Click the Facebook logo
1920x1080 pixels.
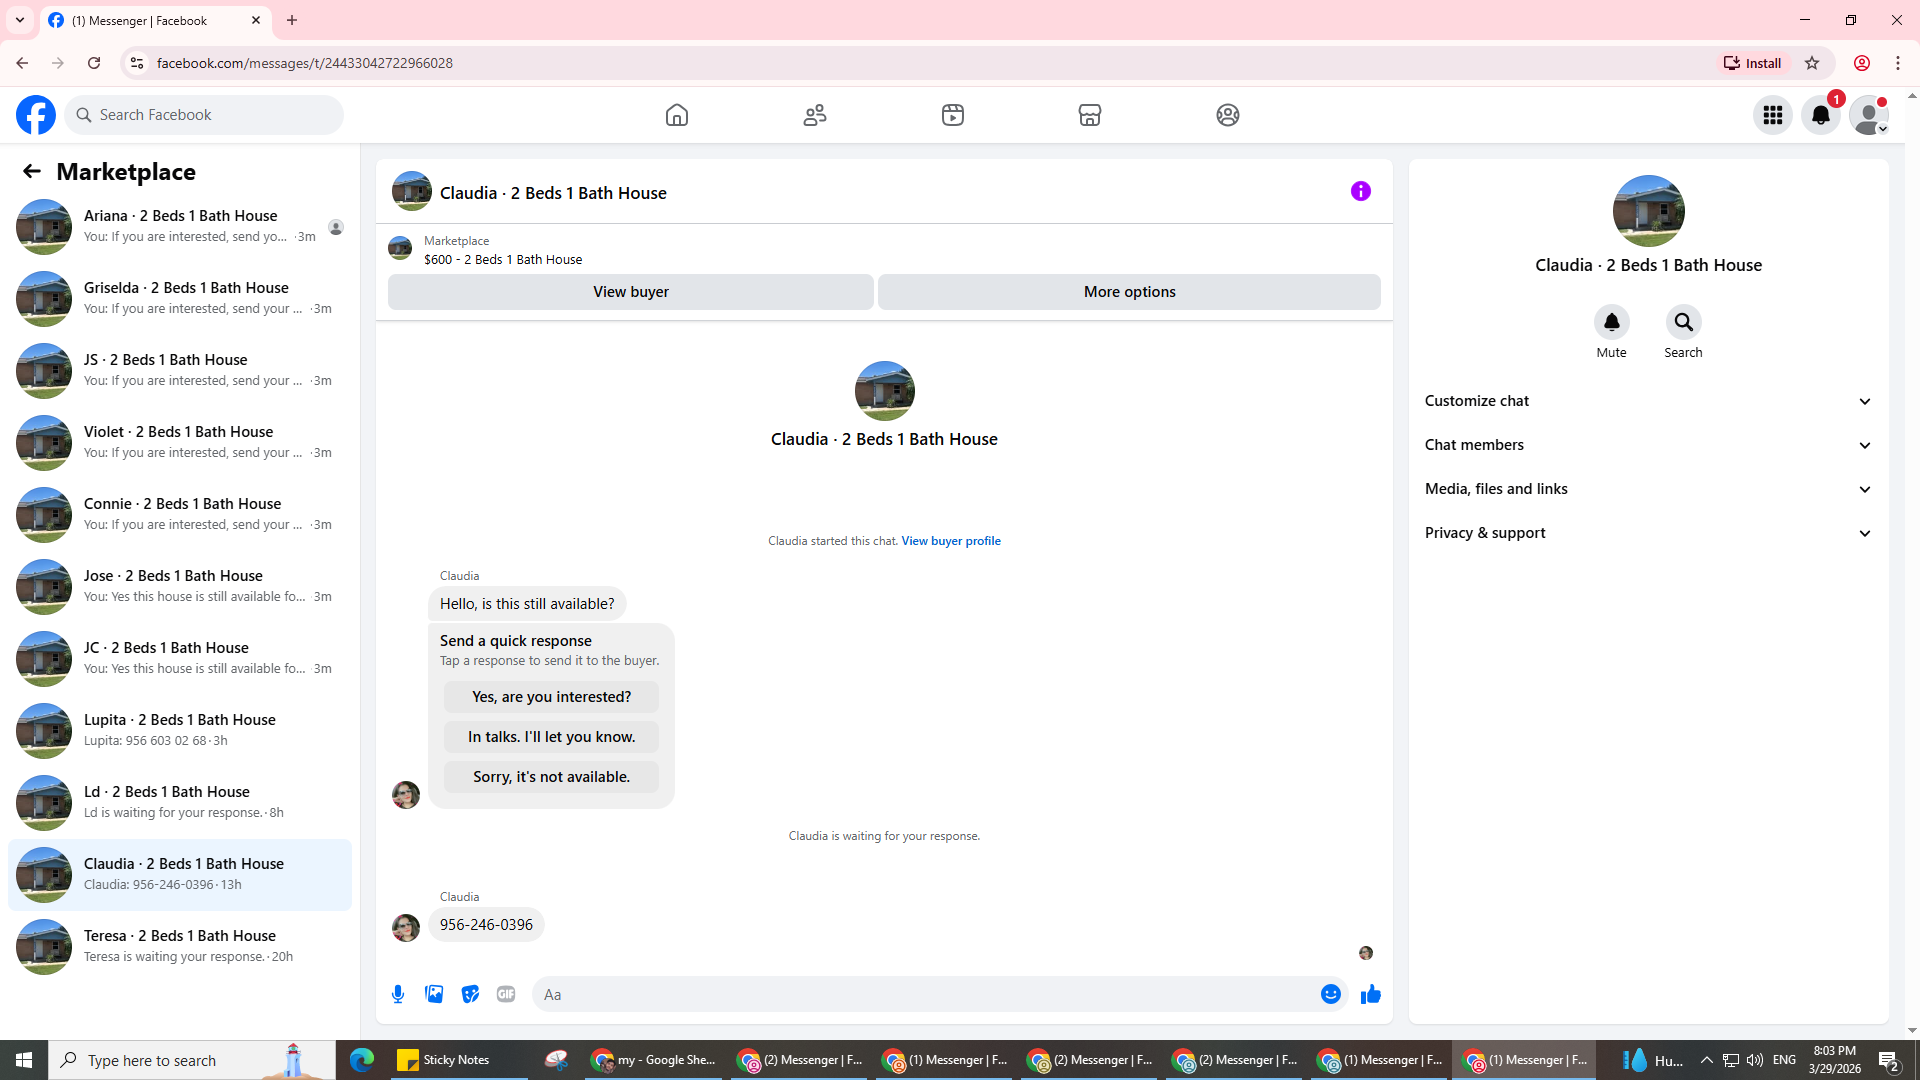tap(36, 115)
